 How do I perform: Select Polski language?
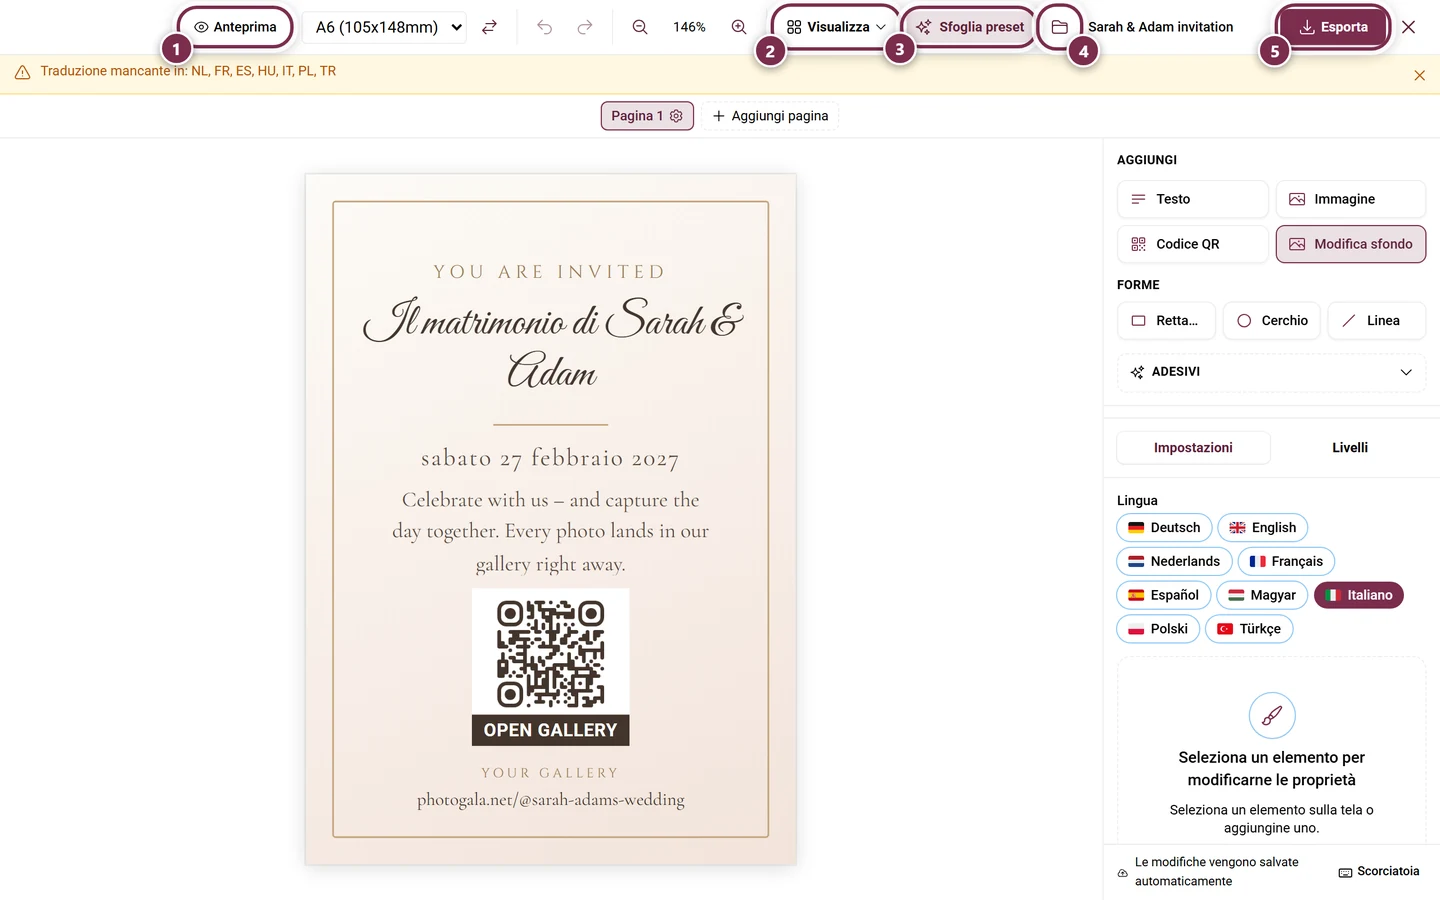point(1158,629)
